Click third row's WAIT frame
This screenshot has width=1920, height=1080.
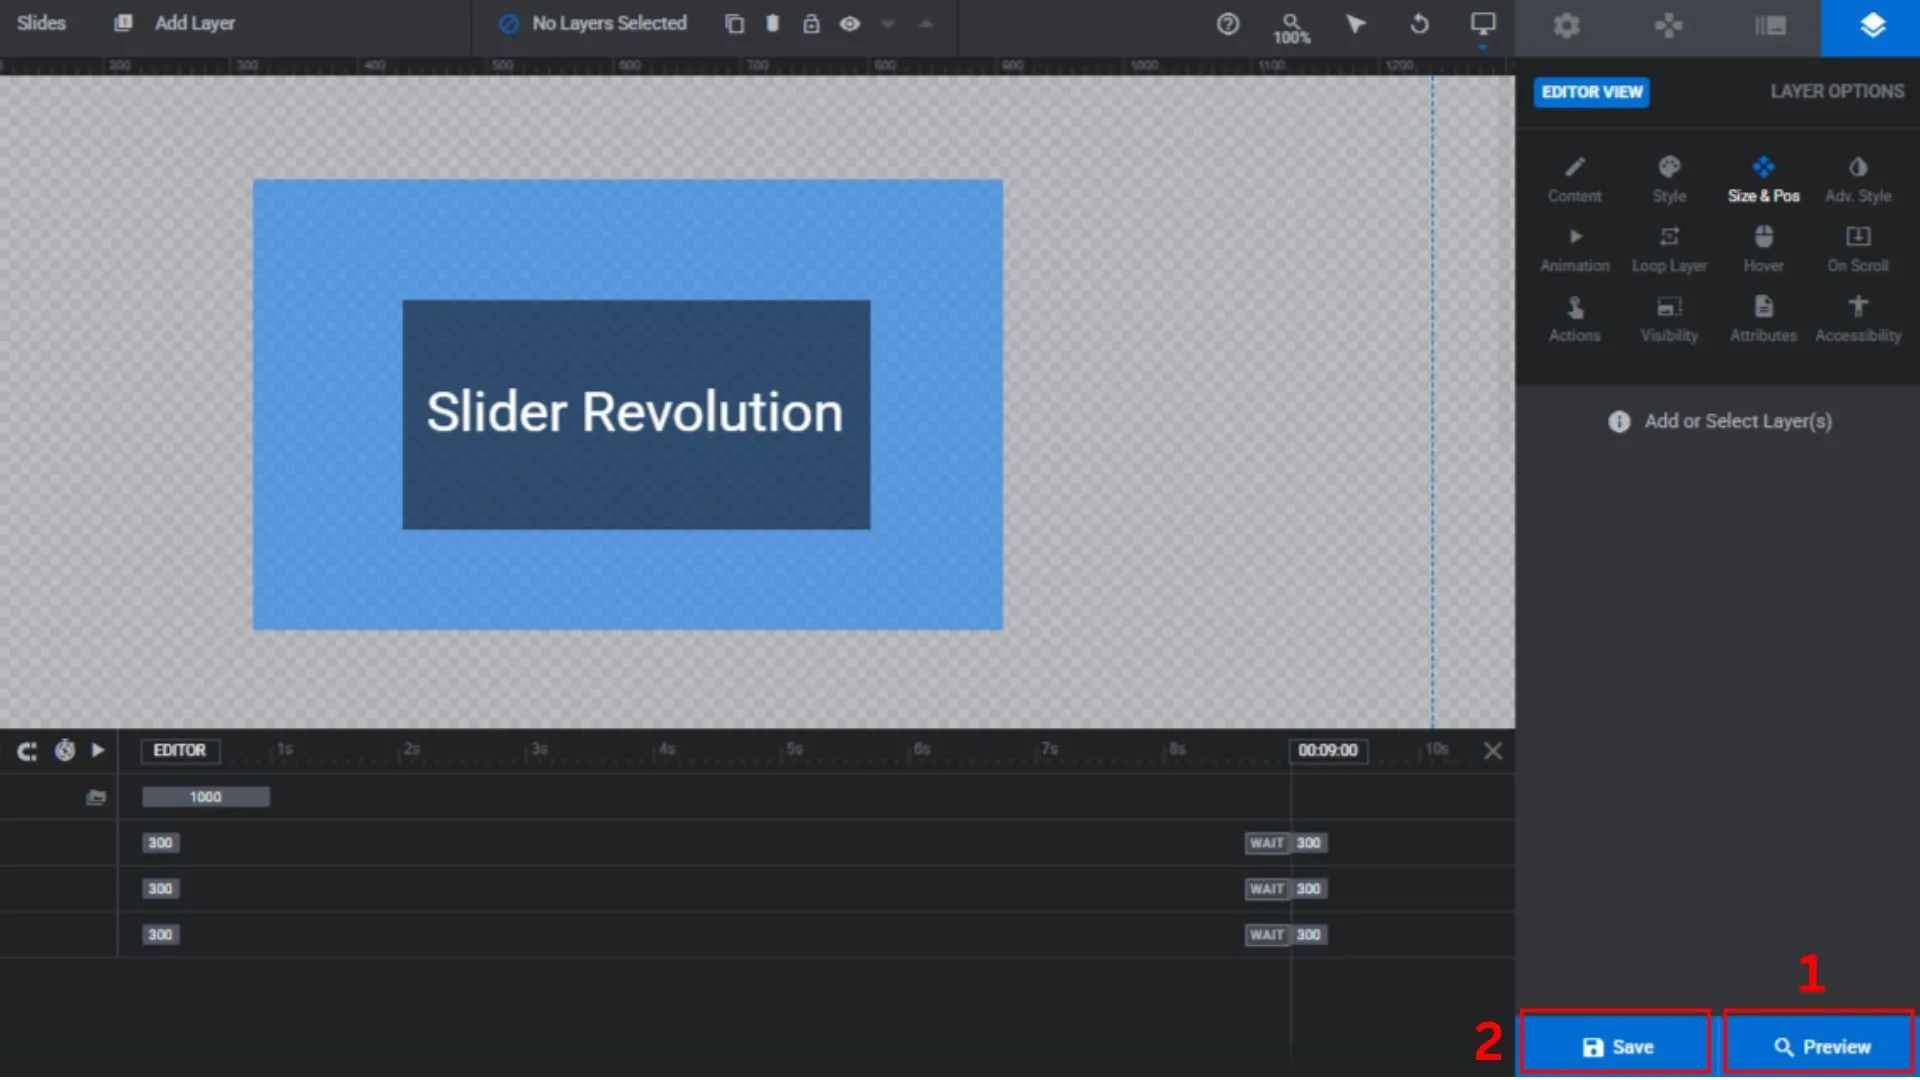(x=1266, y=935)
